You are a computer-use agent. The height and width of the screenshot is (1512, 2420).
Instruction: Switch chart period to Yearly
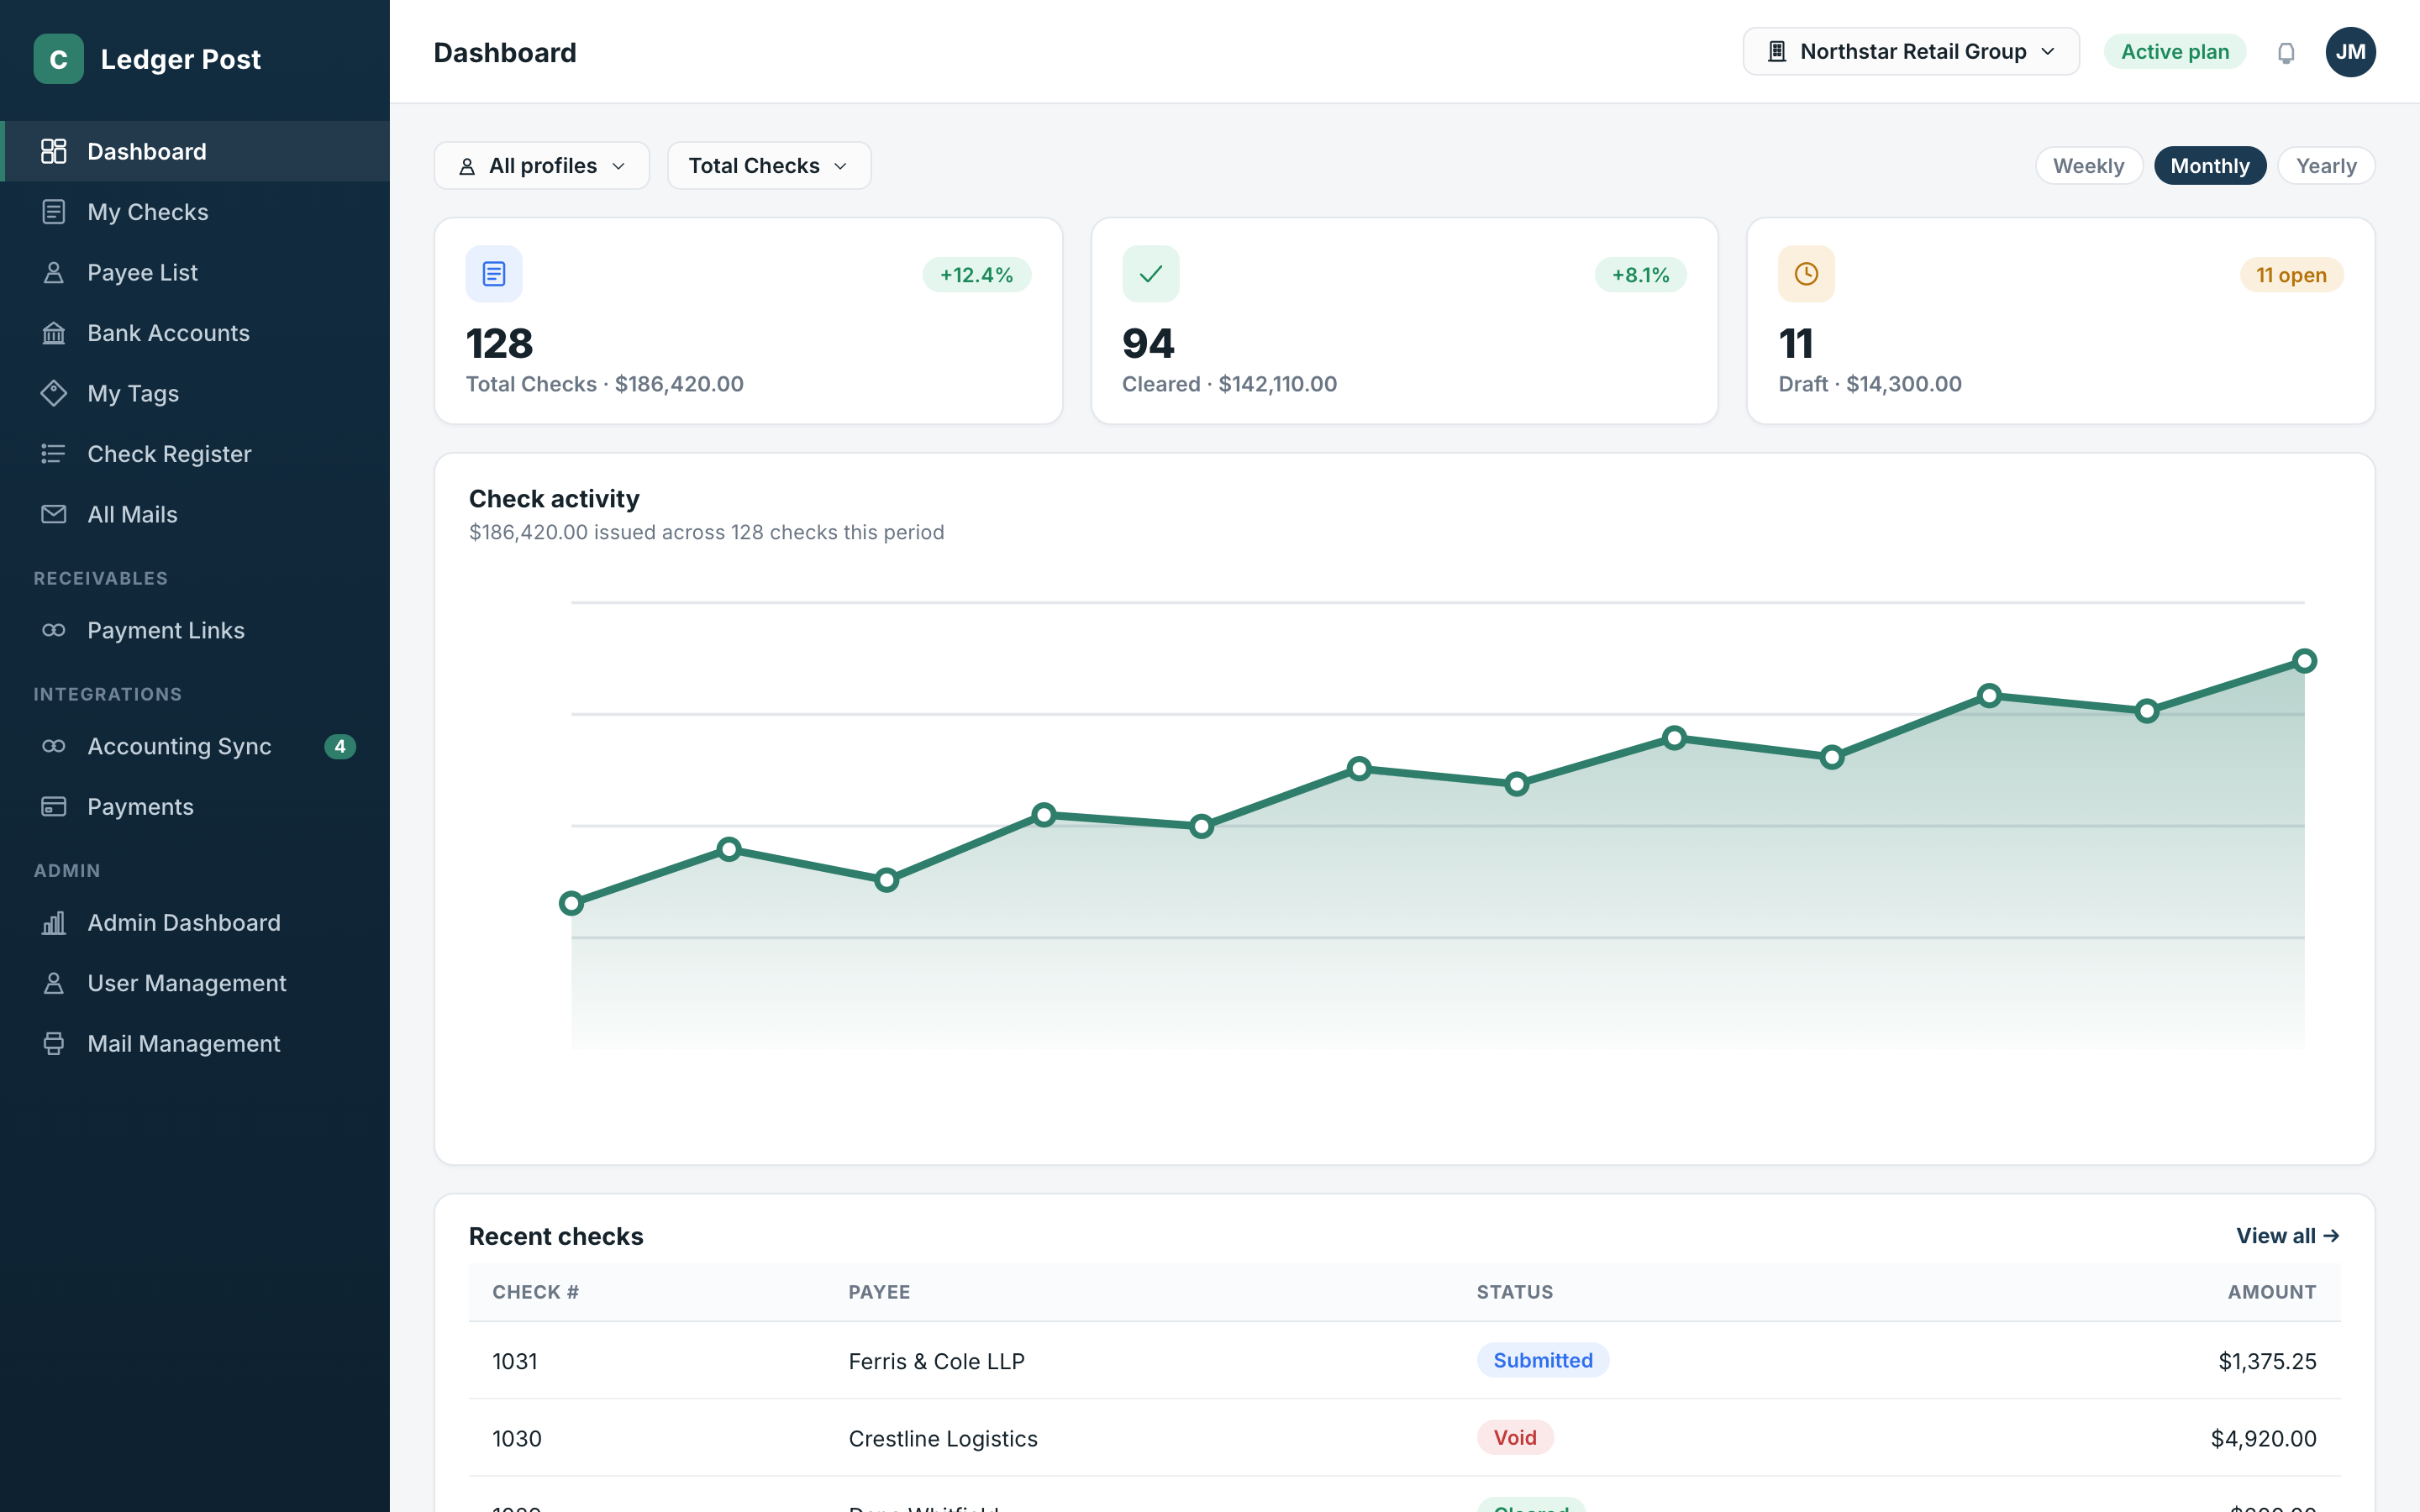(2326, 166)
